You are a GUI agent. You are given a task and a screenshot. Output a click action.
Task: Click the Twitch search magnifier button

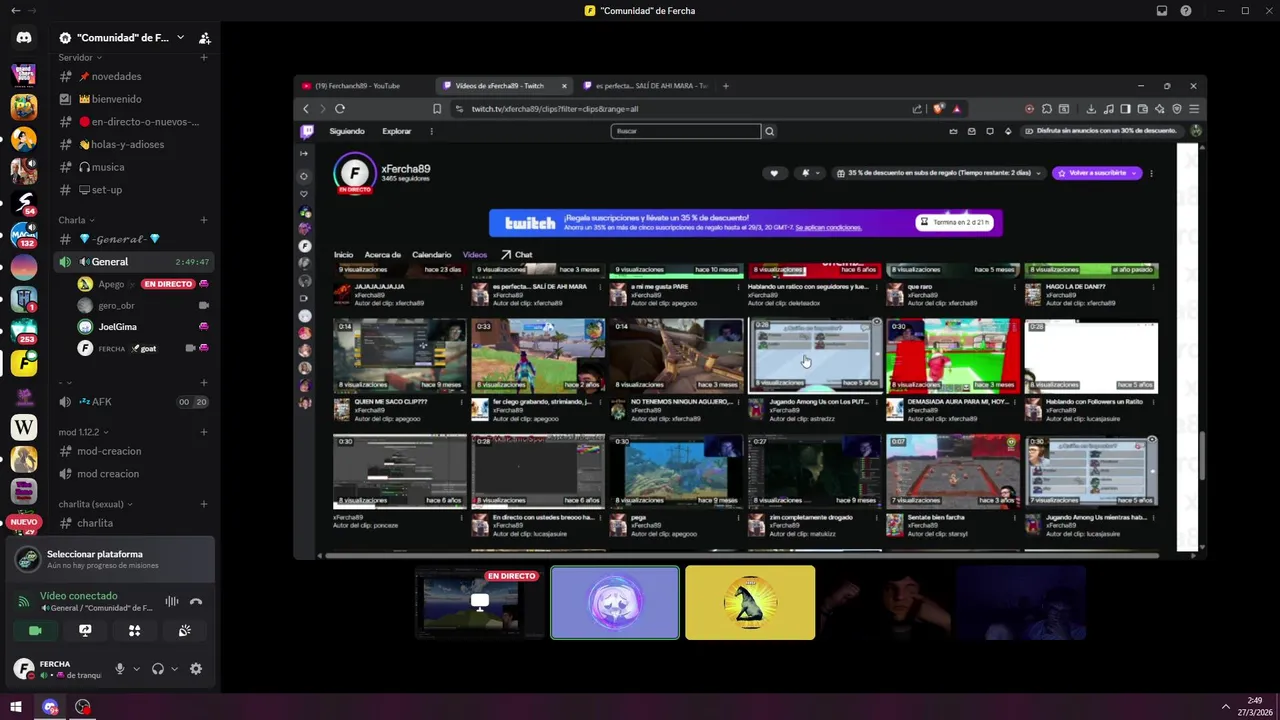click(x=769, y=131)
